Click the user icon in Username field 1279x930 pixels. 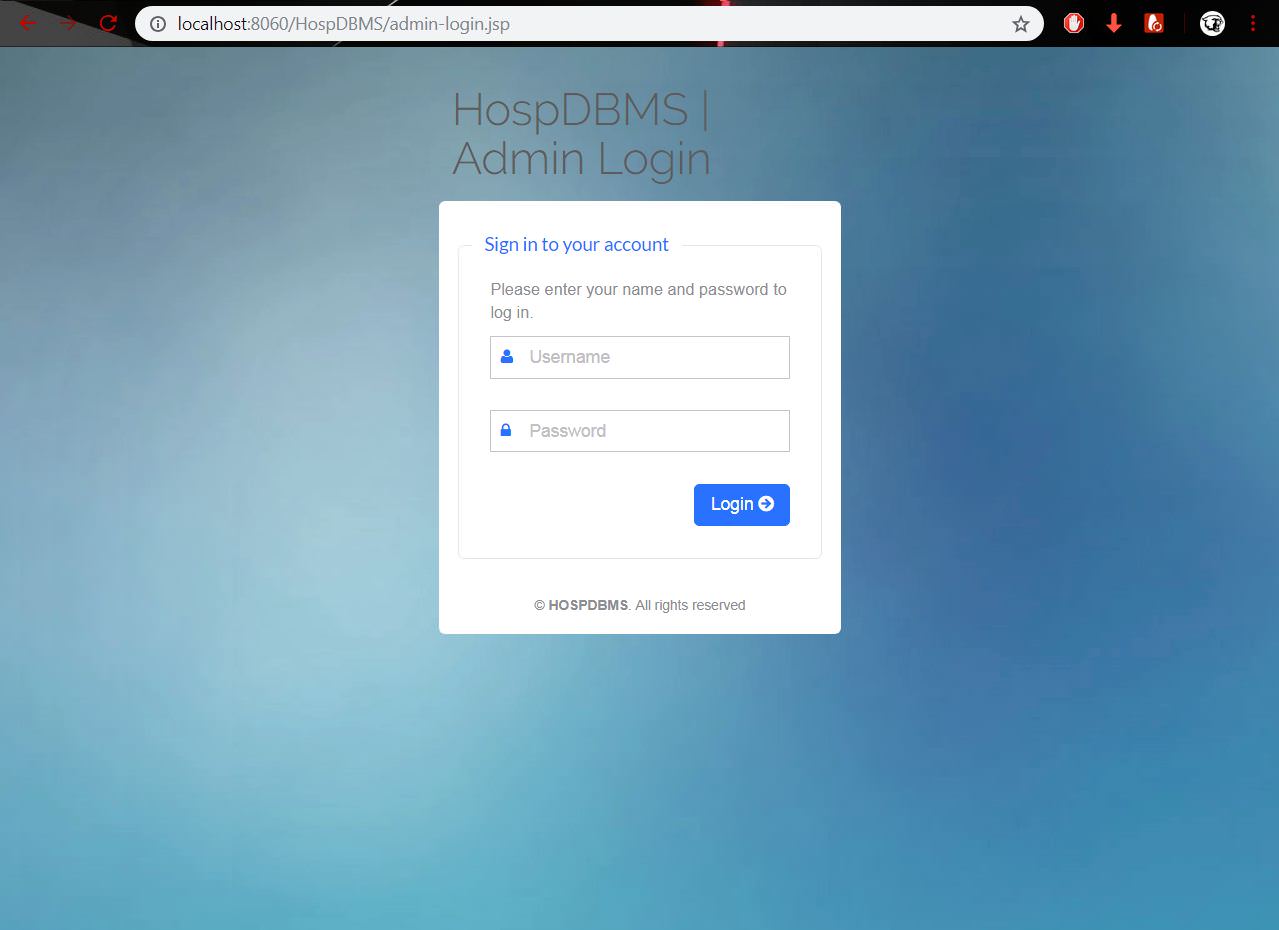(507, 356)
